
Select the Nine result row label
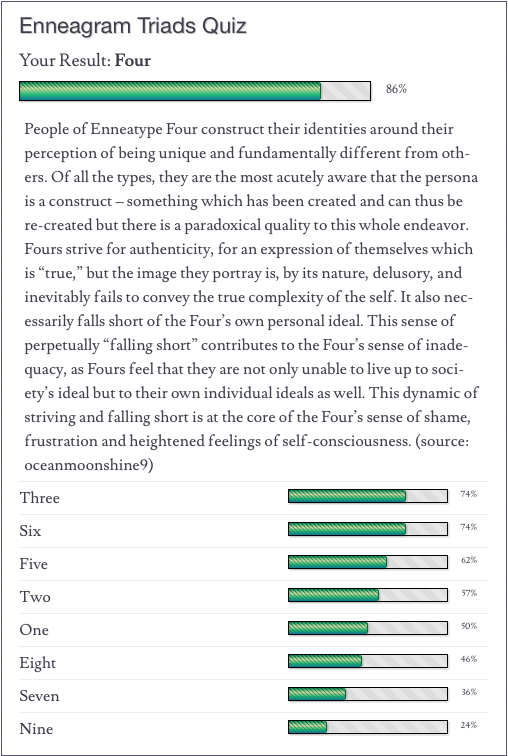(x=36, y=729)
